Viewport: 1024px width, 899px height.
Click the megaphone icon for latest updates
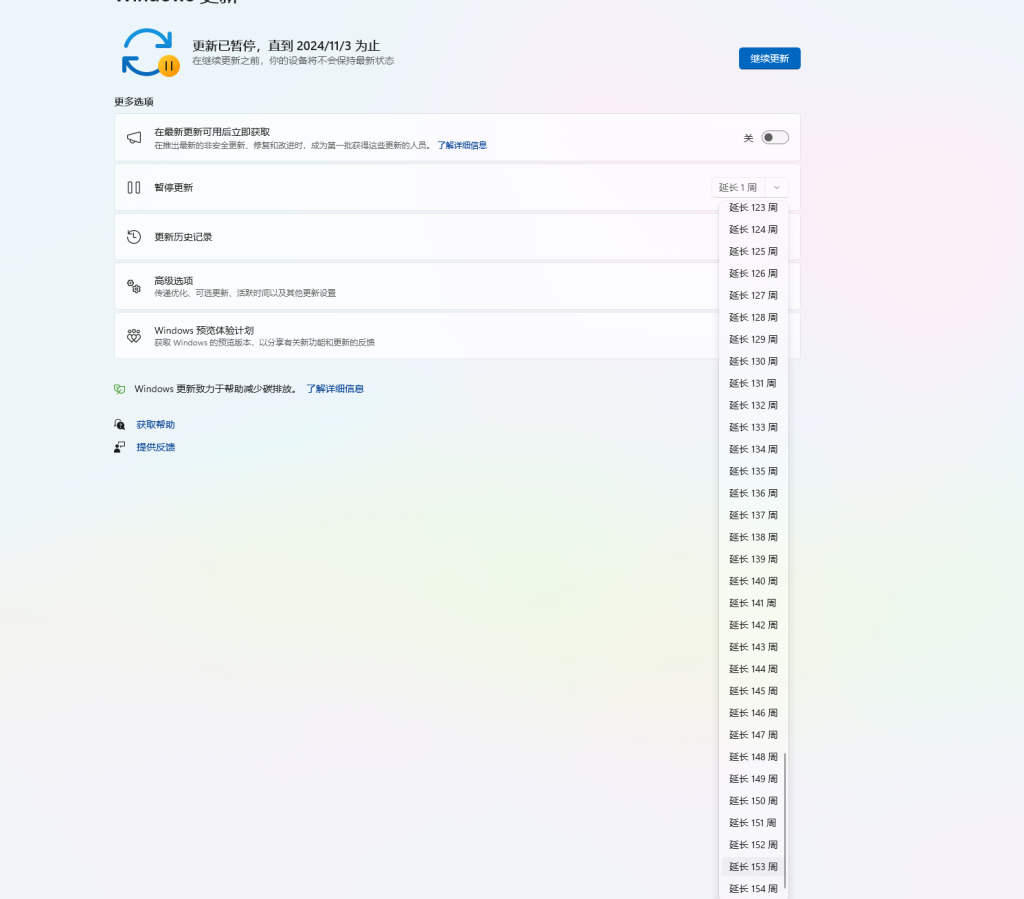point(134,138)
